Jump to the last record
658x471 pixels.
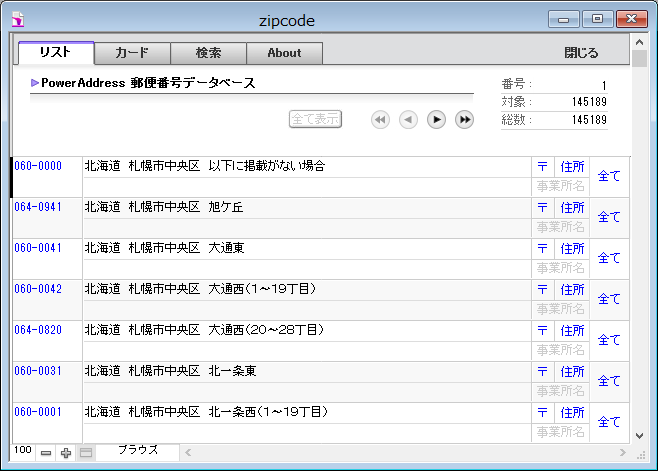464,120
